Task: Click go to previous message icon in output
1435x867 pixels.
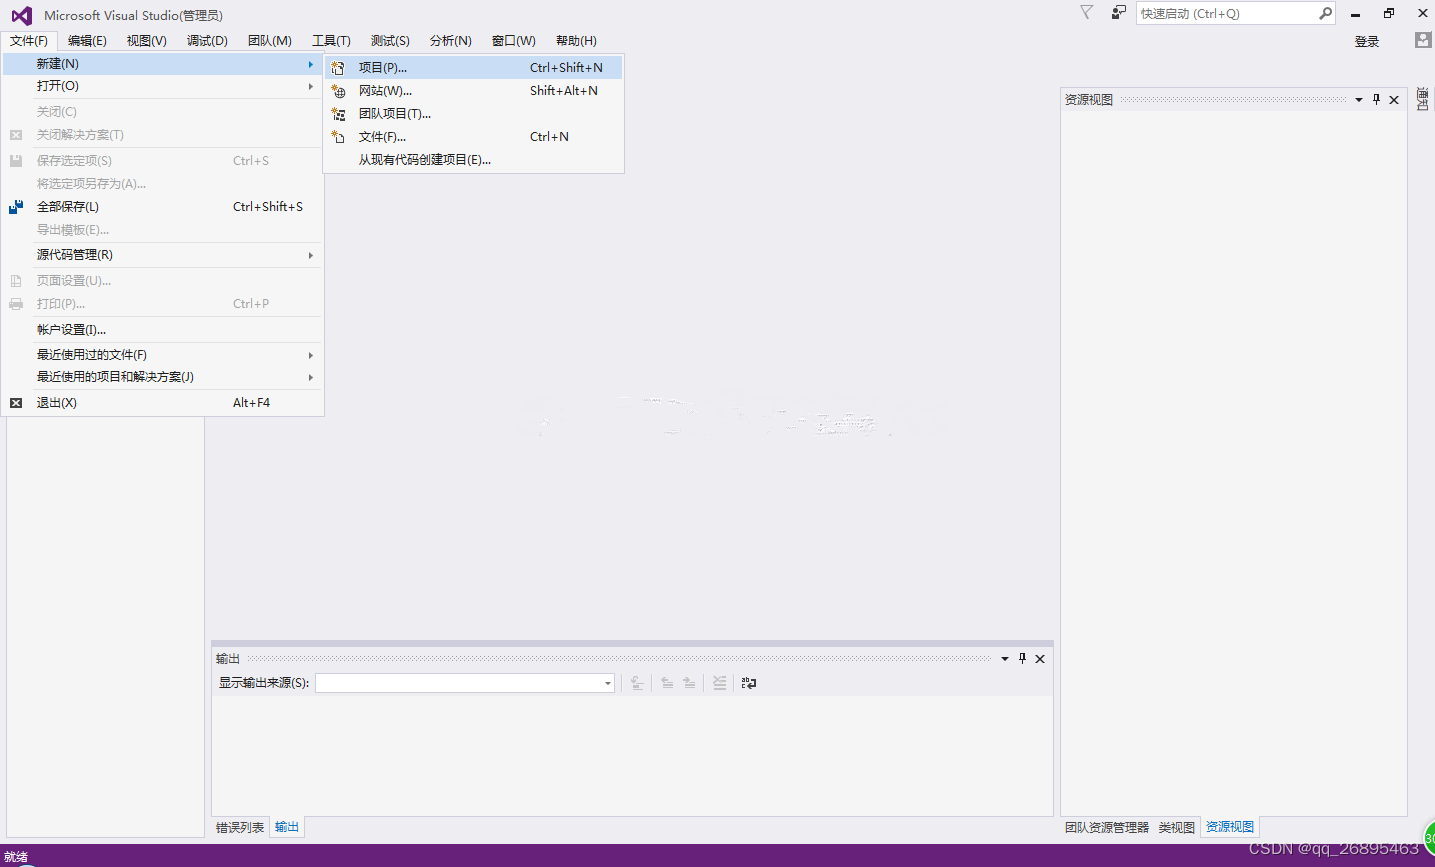Action: click(x=667, y=683)
